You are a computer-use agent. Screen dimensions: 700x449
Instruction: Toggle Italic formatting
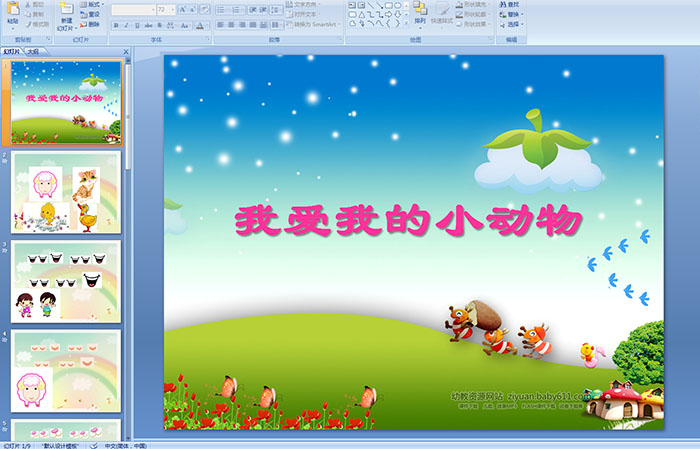[x=127, y=25]
